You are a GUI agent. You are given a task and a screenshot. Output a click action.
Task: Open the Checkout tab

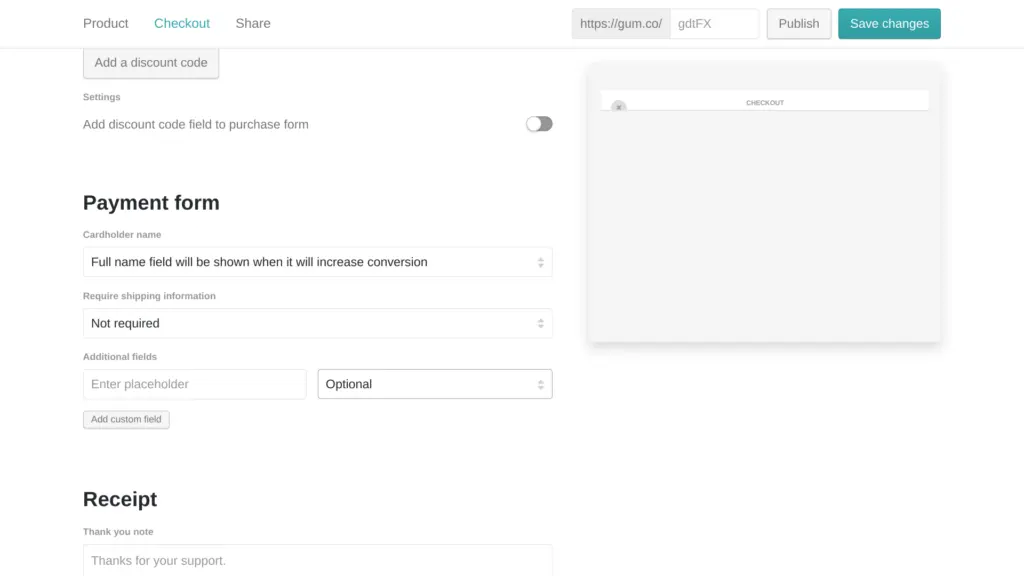[182, 23]
